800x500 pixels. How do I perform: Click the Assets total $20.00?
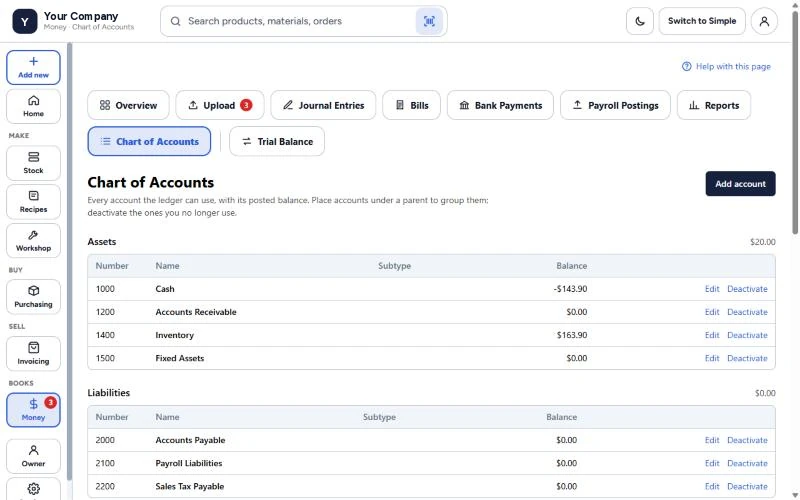pyautogui.click(x=762, y=242)
